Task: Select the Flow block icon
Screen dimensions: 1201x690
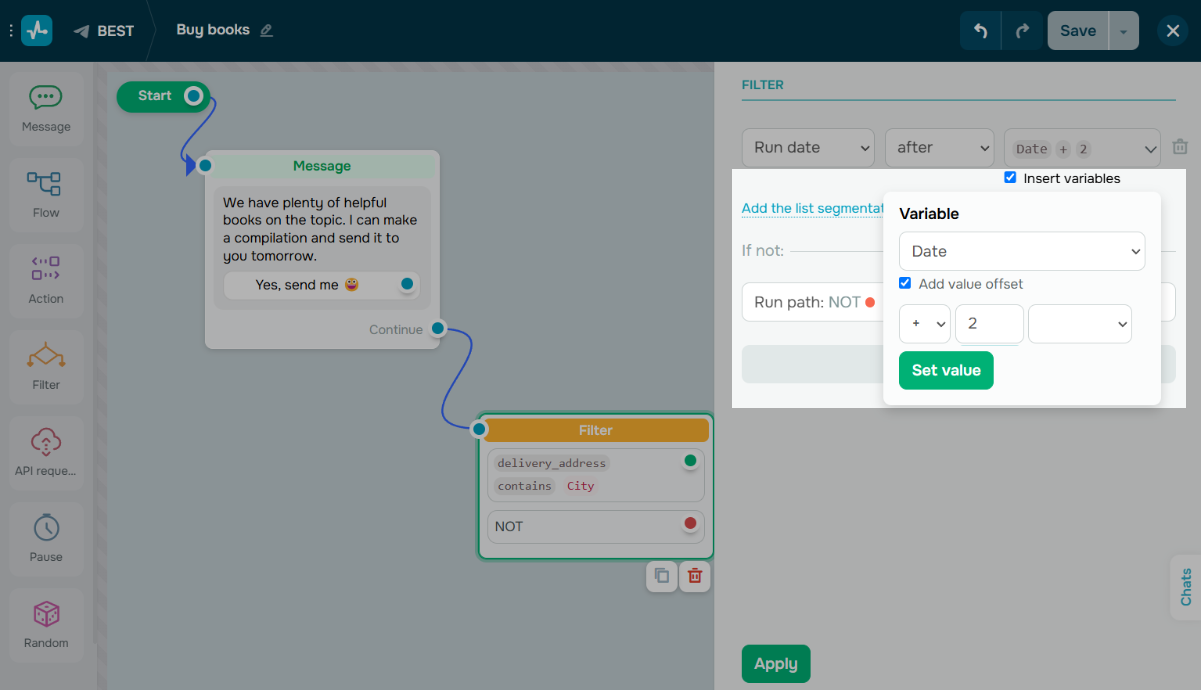Action: pos(46,194)
